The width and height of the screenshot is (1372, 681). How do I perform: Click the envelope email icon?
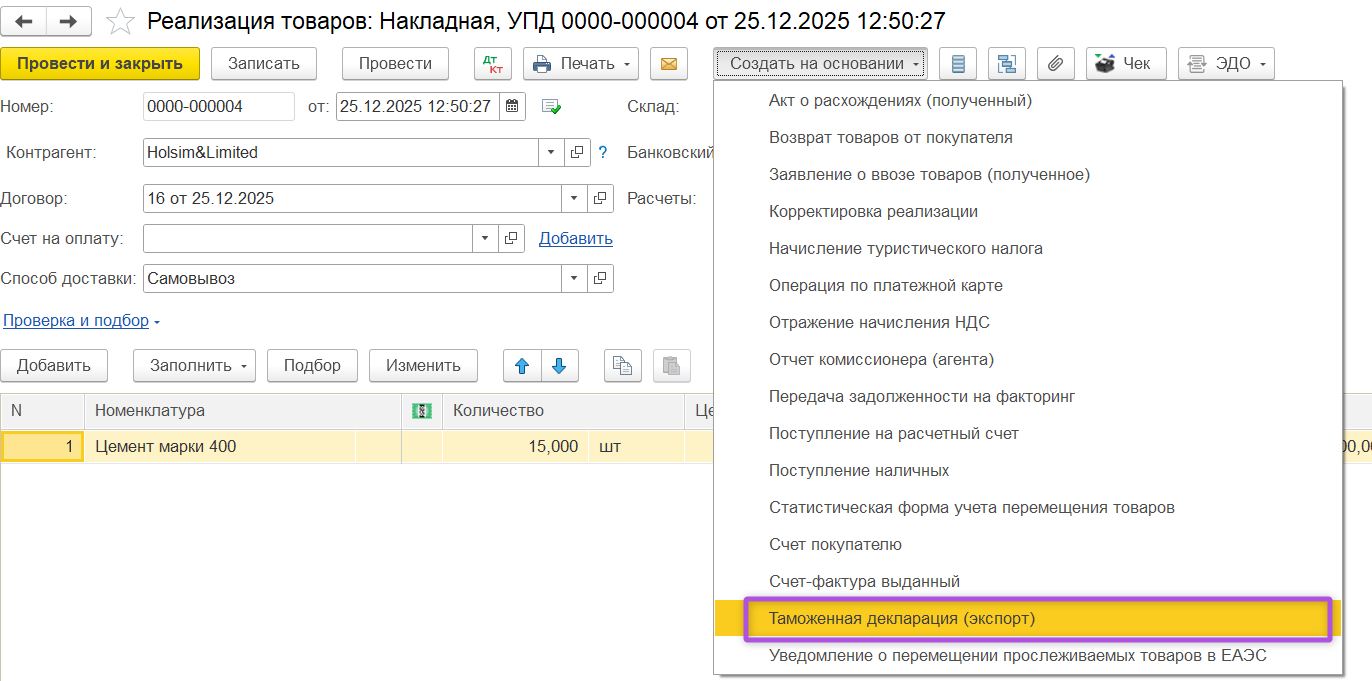click(x=668, y=64)
